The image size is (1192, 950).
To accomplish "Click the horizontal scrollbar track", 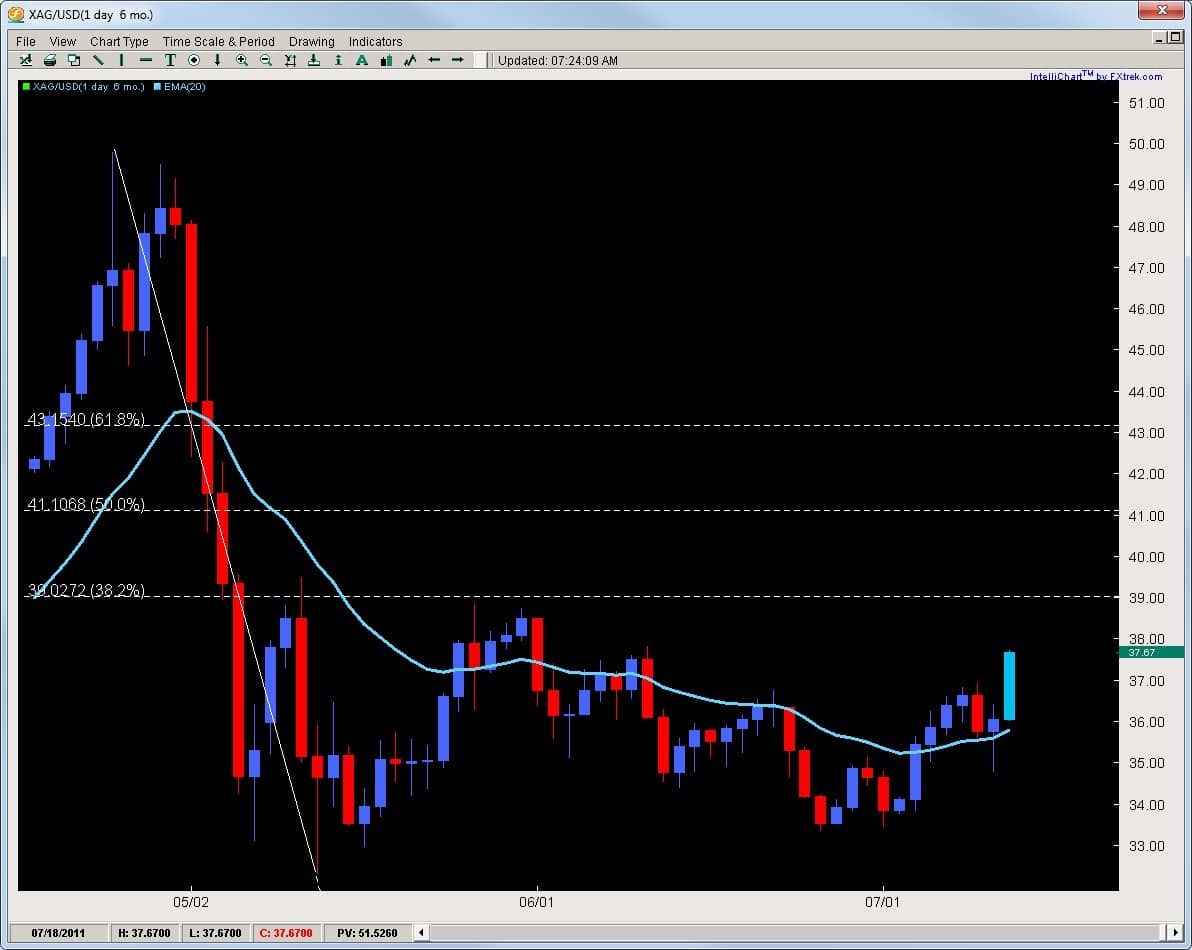I will tap(795, 932).
